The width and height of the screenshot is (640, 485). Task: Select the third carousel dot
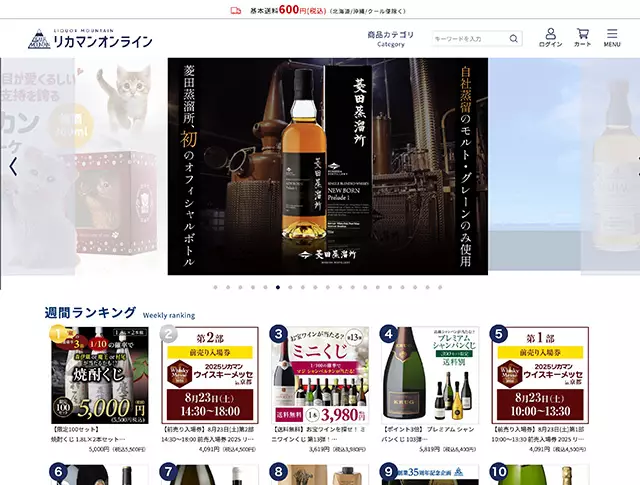tap(240, 287)
